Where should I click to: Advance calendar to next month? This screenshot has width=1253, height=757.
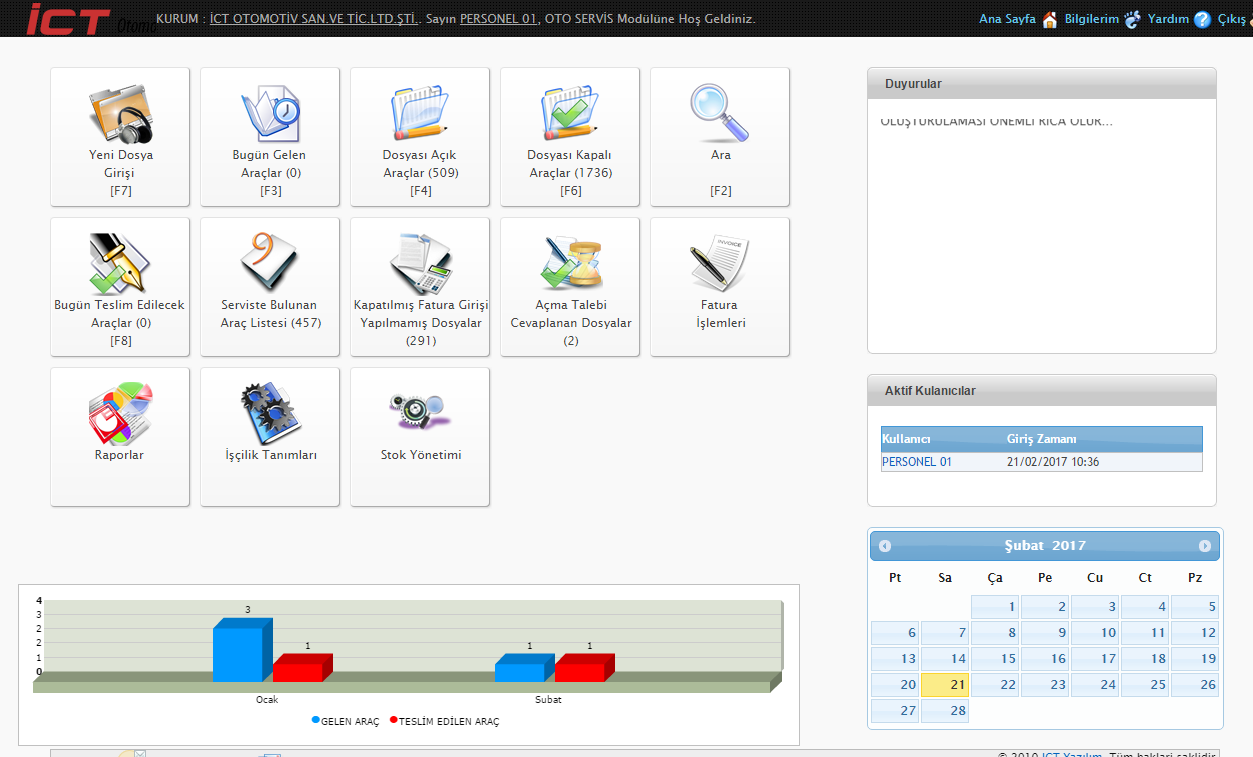click(x=1204, y=546)
